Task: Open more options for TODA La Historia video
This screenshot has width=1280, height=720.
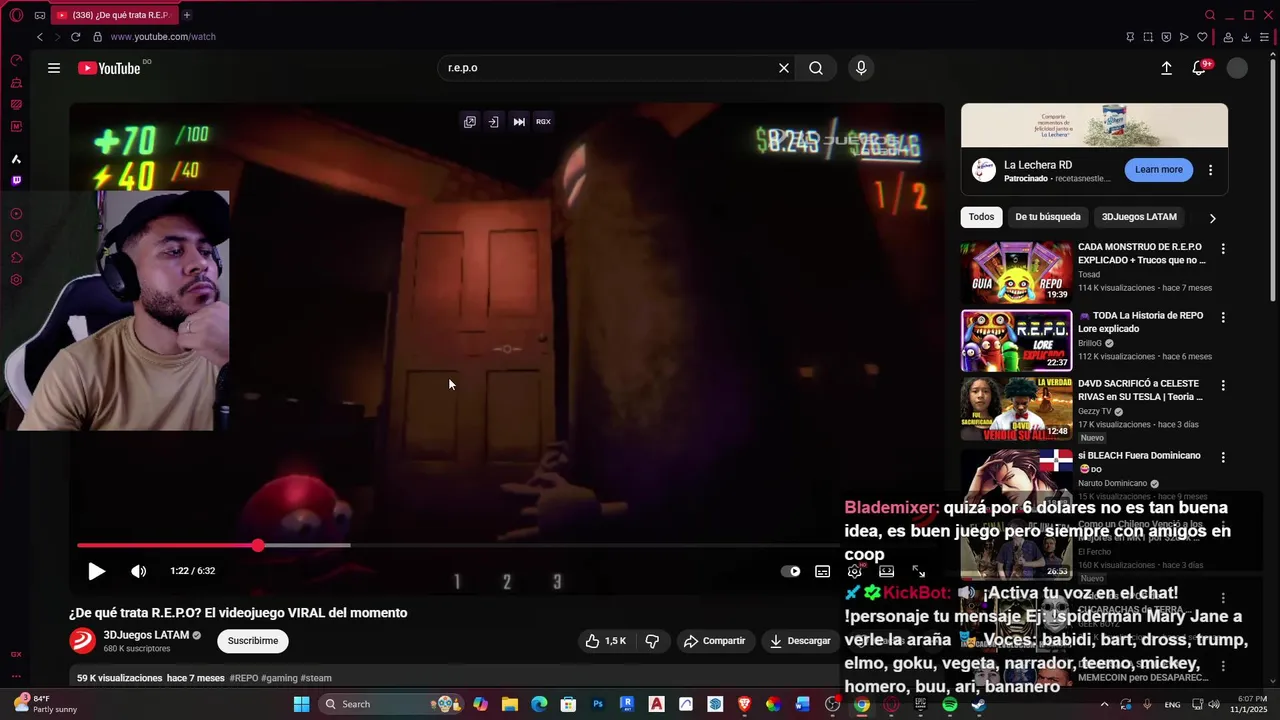Action: pos(1222,317)
